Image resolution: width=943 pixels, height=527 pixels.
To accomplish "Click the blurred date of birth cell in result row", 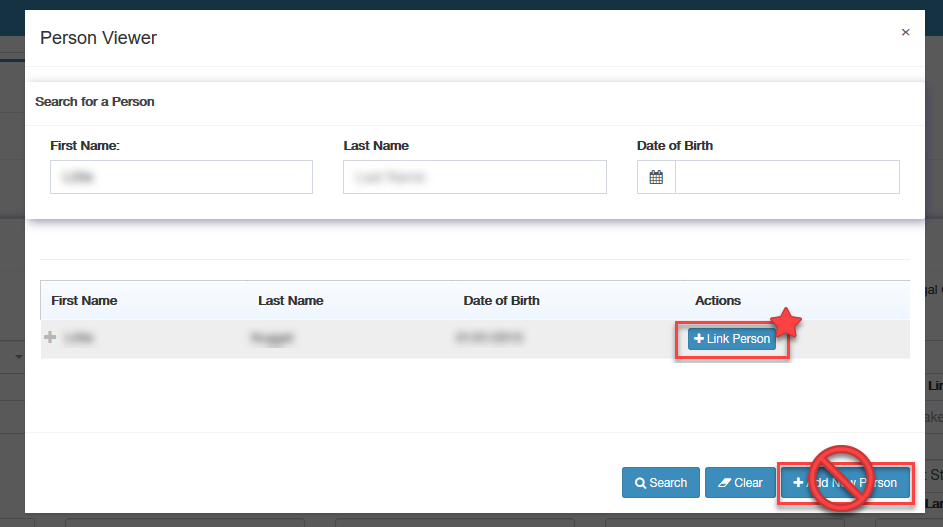I will [x=489, y=337].
